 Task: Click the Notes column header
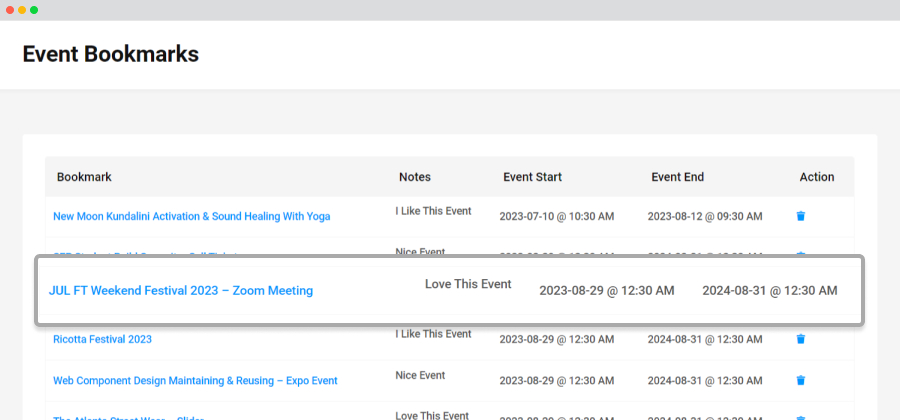tap(415, 177)
